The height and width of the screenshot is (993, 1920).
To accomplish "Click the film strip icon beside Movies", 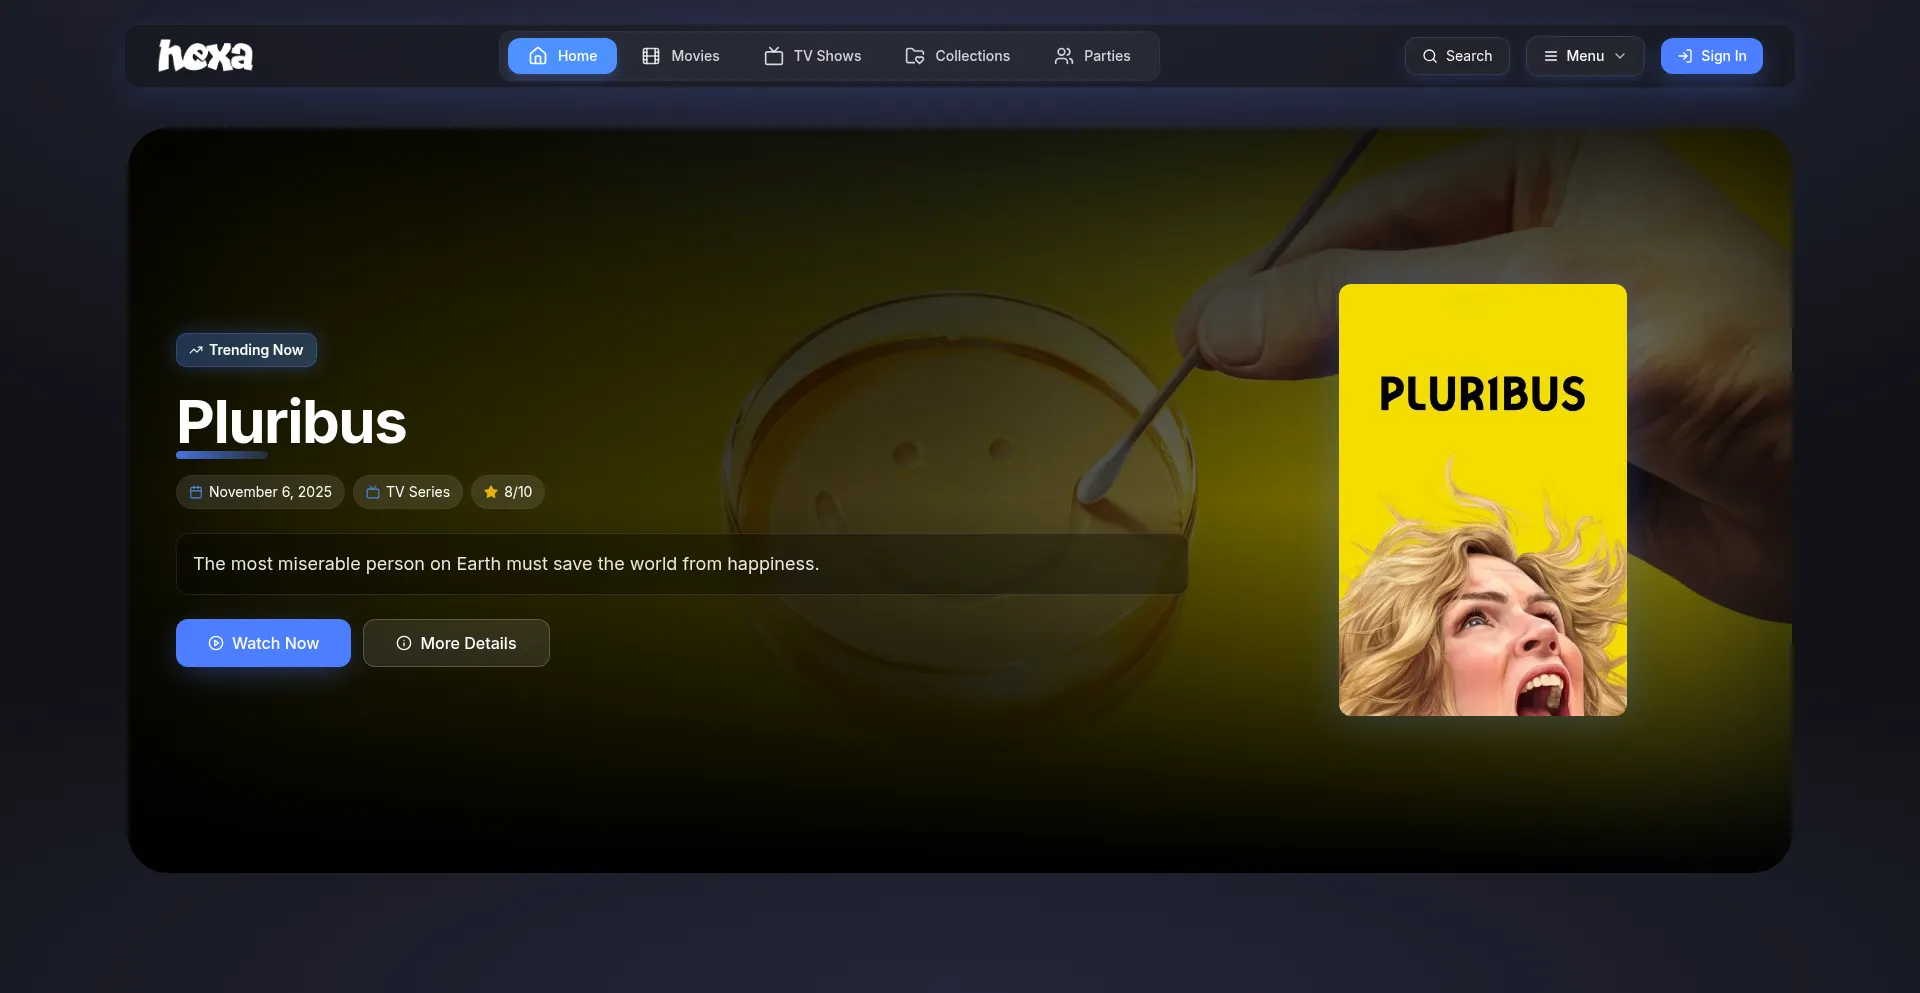I will (651, 56).
